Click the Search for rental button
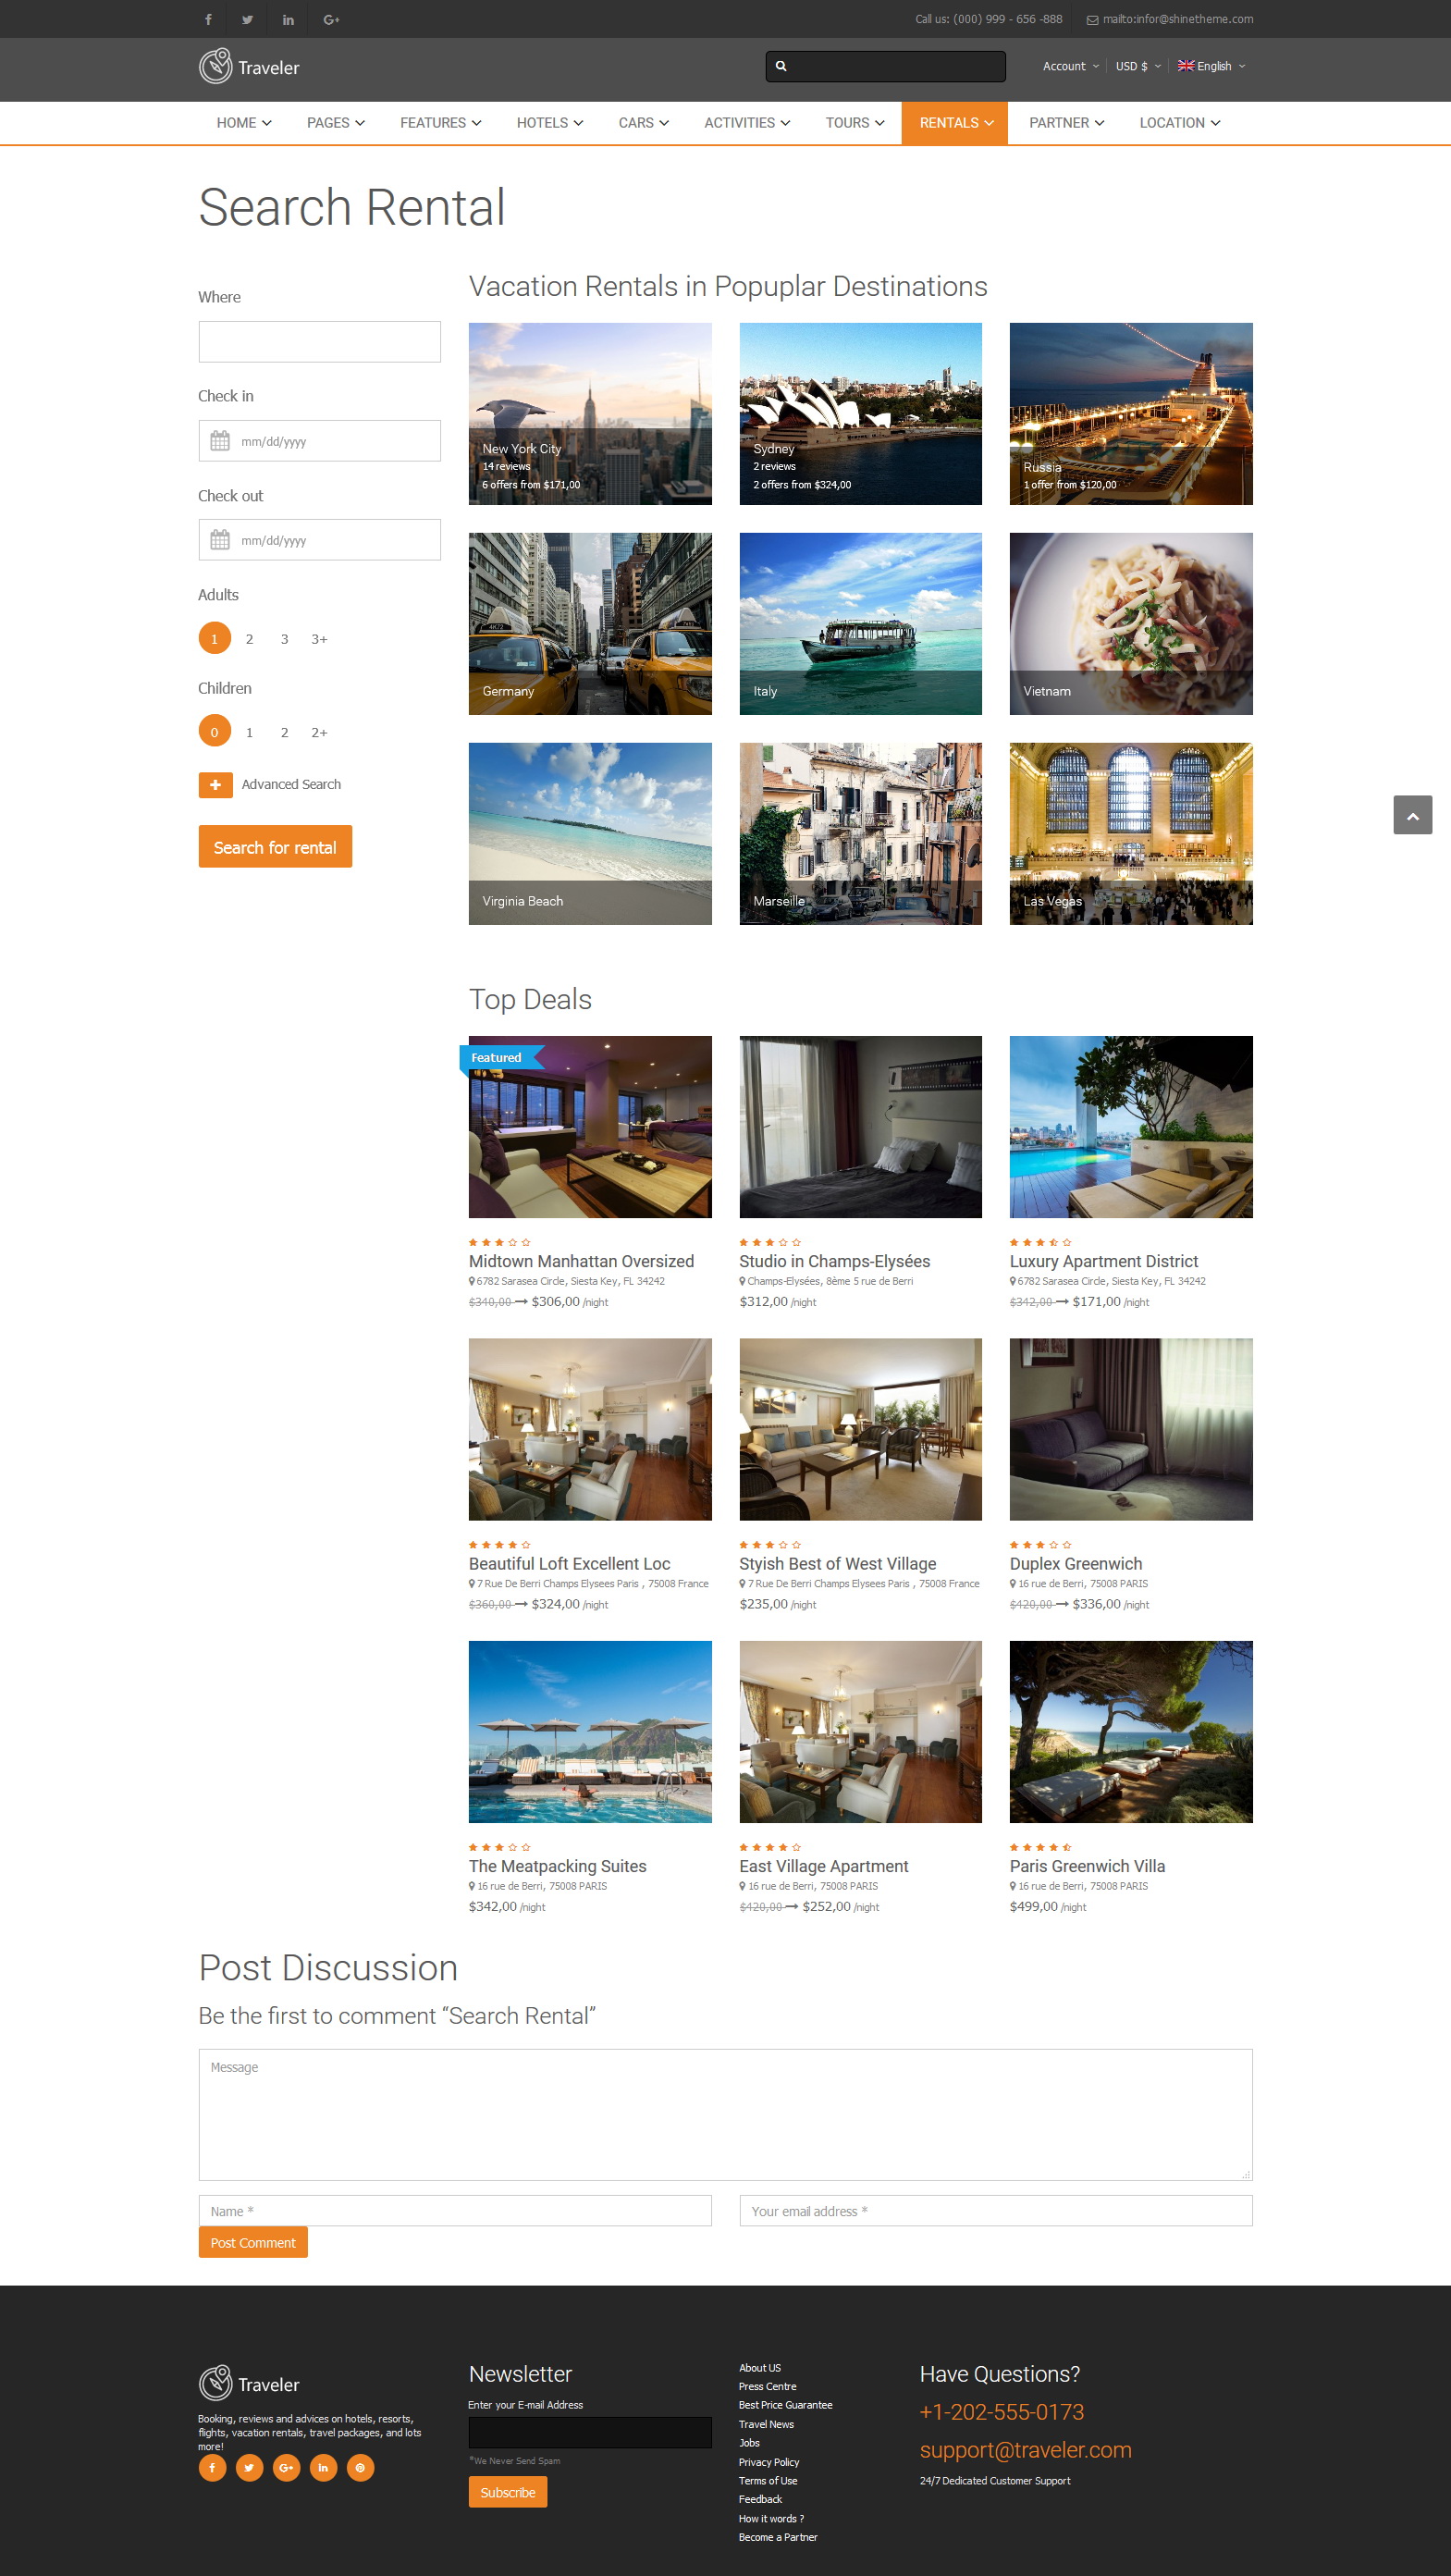Screen dimensions: 1451x2576 coord(275,847)
